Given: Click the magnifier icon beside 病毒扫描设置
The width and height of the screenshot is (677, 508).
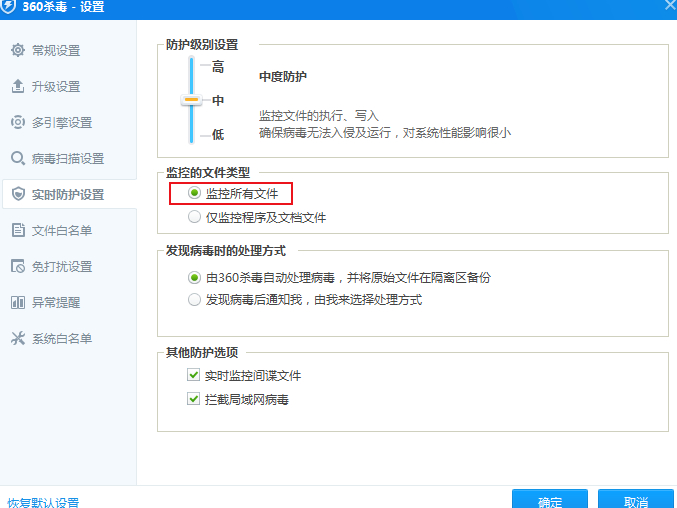Looking at the screenshot, I should (18, 158).
